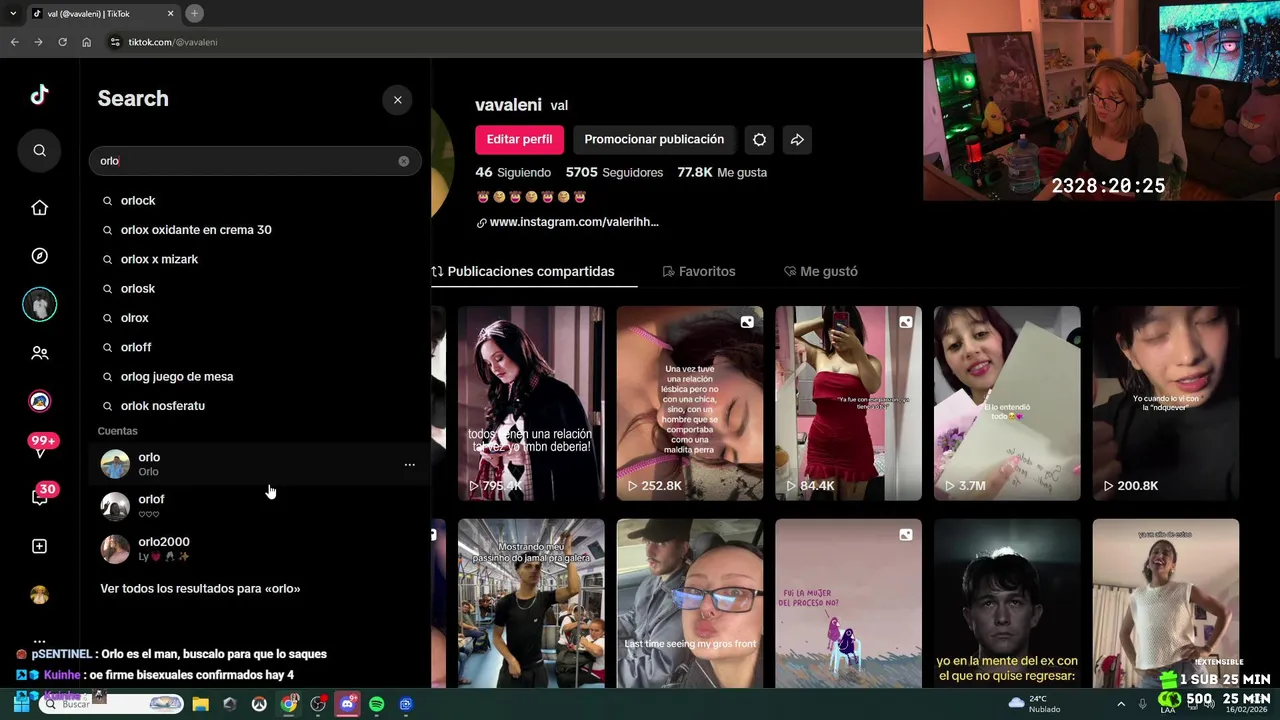The height and width of the screenshot is (720, 1280).
Task: Close the Search panel
Action: [x=398, y=100]
